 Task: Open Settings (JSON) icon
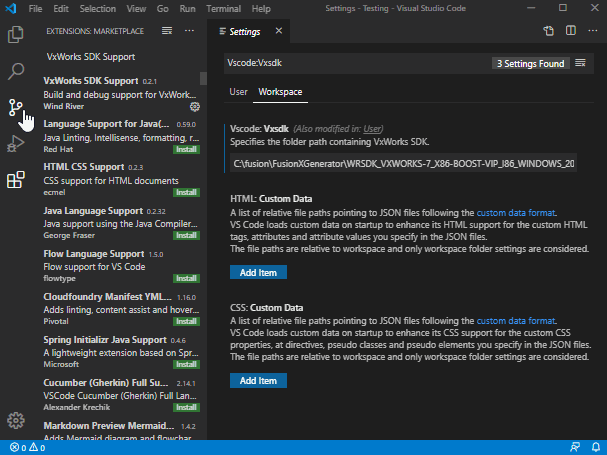click(549, 31)
